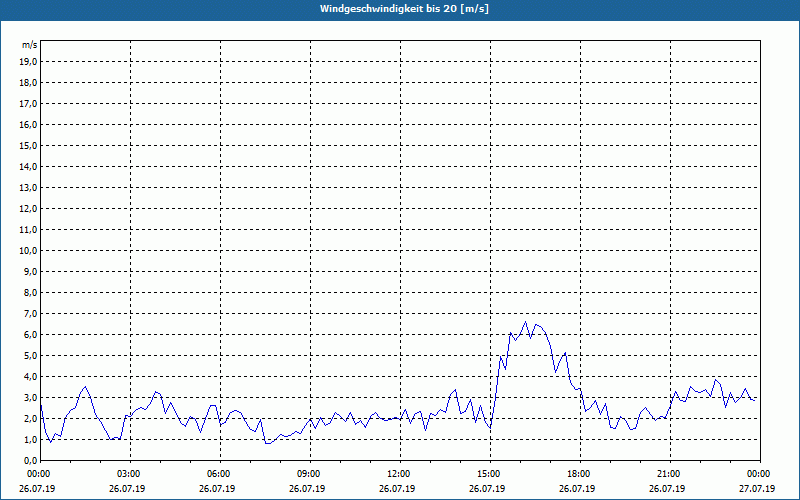Click the 16,0 y-axis value
Image resolution: width=800 pixels, height=500 pixels.
coord(28,124)
